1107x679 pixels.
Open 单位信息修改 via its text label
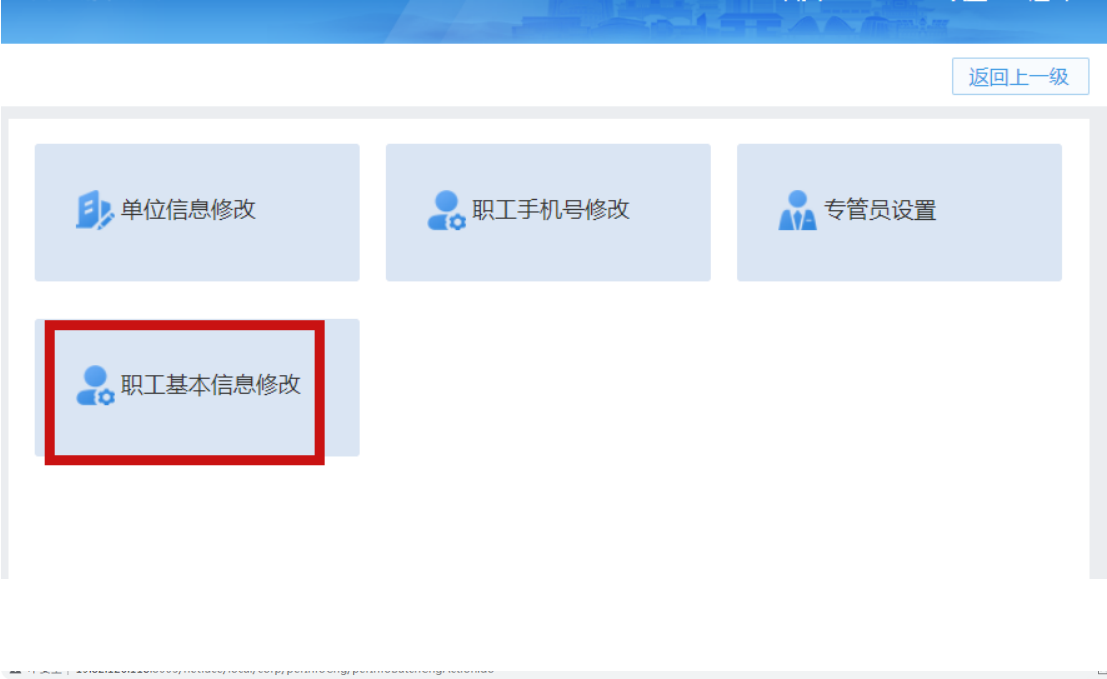click(188, 210)
